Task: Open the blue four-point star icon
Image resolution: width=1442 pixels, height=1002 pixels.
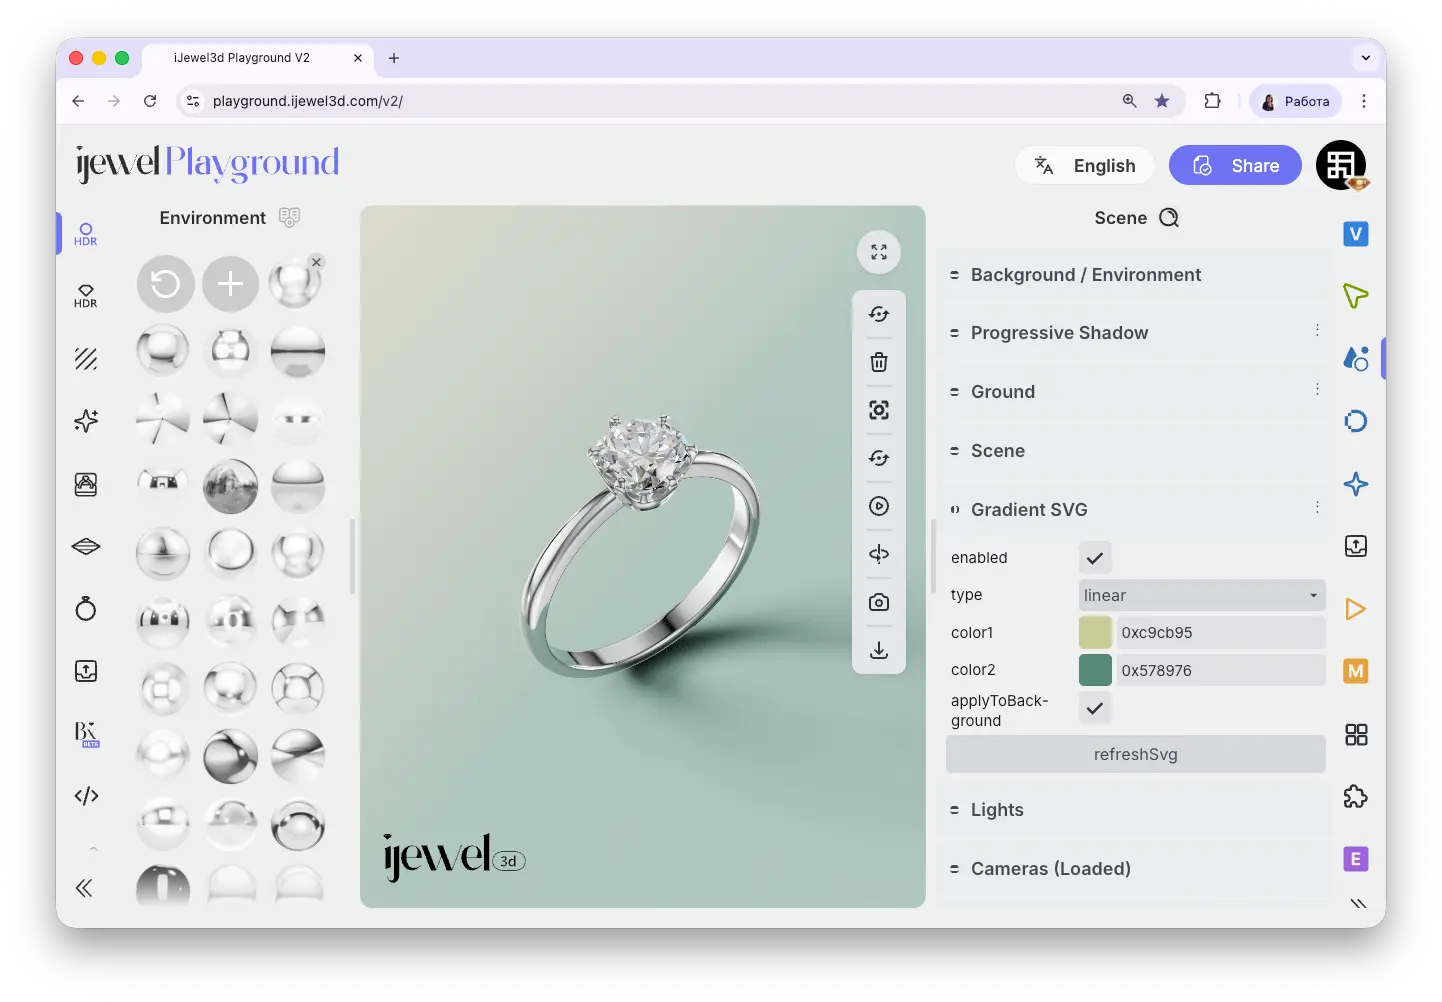Action: [x=1356, y=484]
